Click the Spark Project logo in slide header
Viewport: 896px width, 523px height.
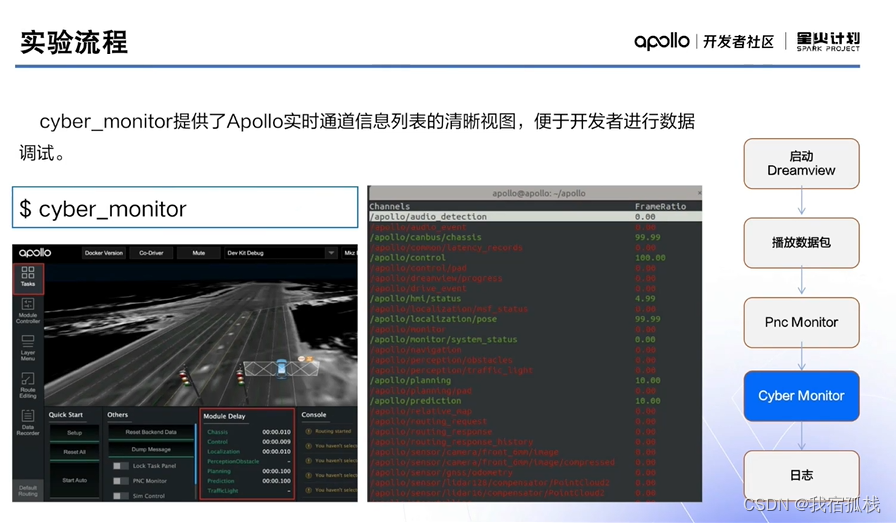[x=828, y=41]
